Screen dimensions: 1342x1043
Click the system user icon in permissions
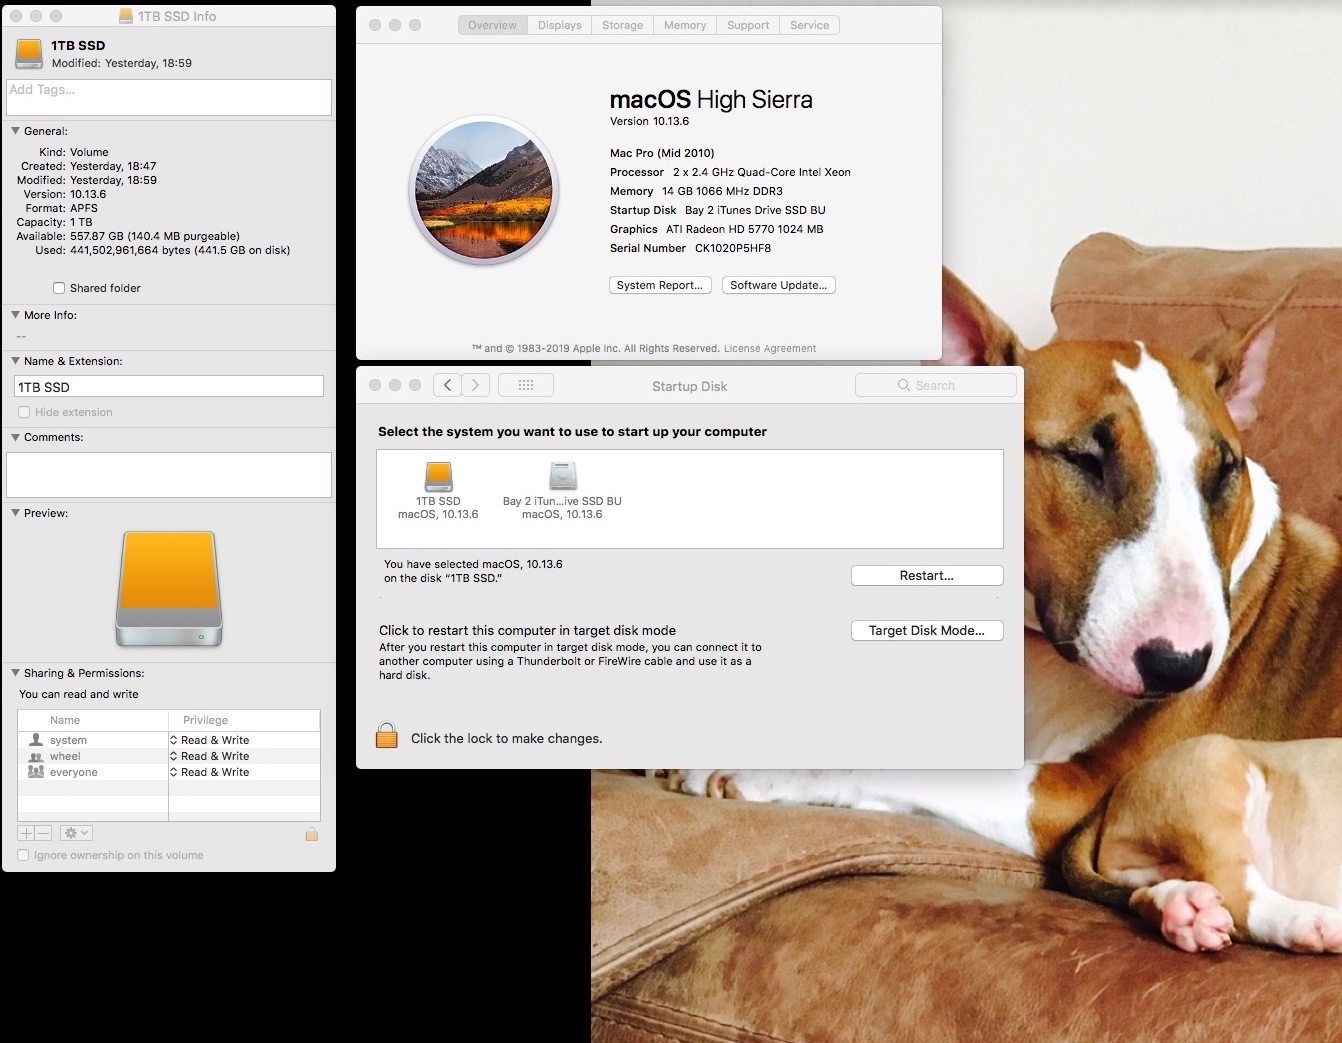36,740
